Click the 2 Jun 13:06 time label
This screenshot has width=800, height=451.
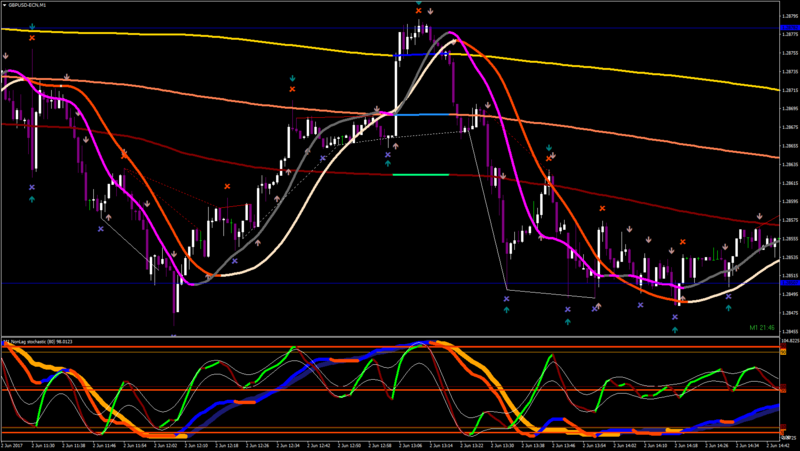coord(409,445)
